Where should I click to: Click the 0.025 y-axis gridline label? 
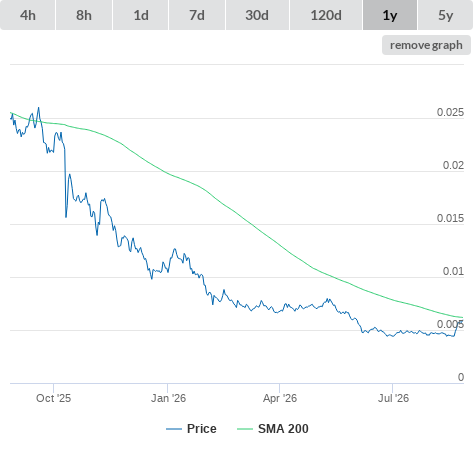tap(450, 112)
